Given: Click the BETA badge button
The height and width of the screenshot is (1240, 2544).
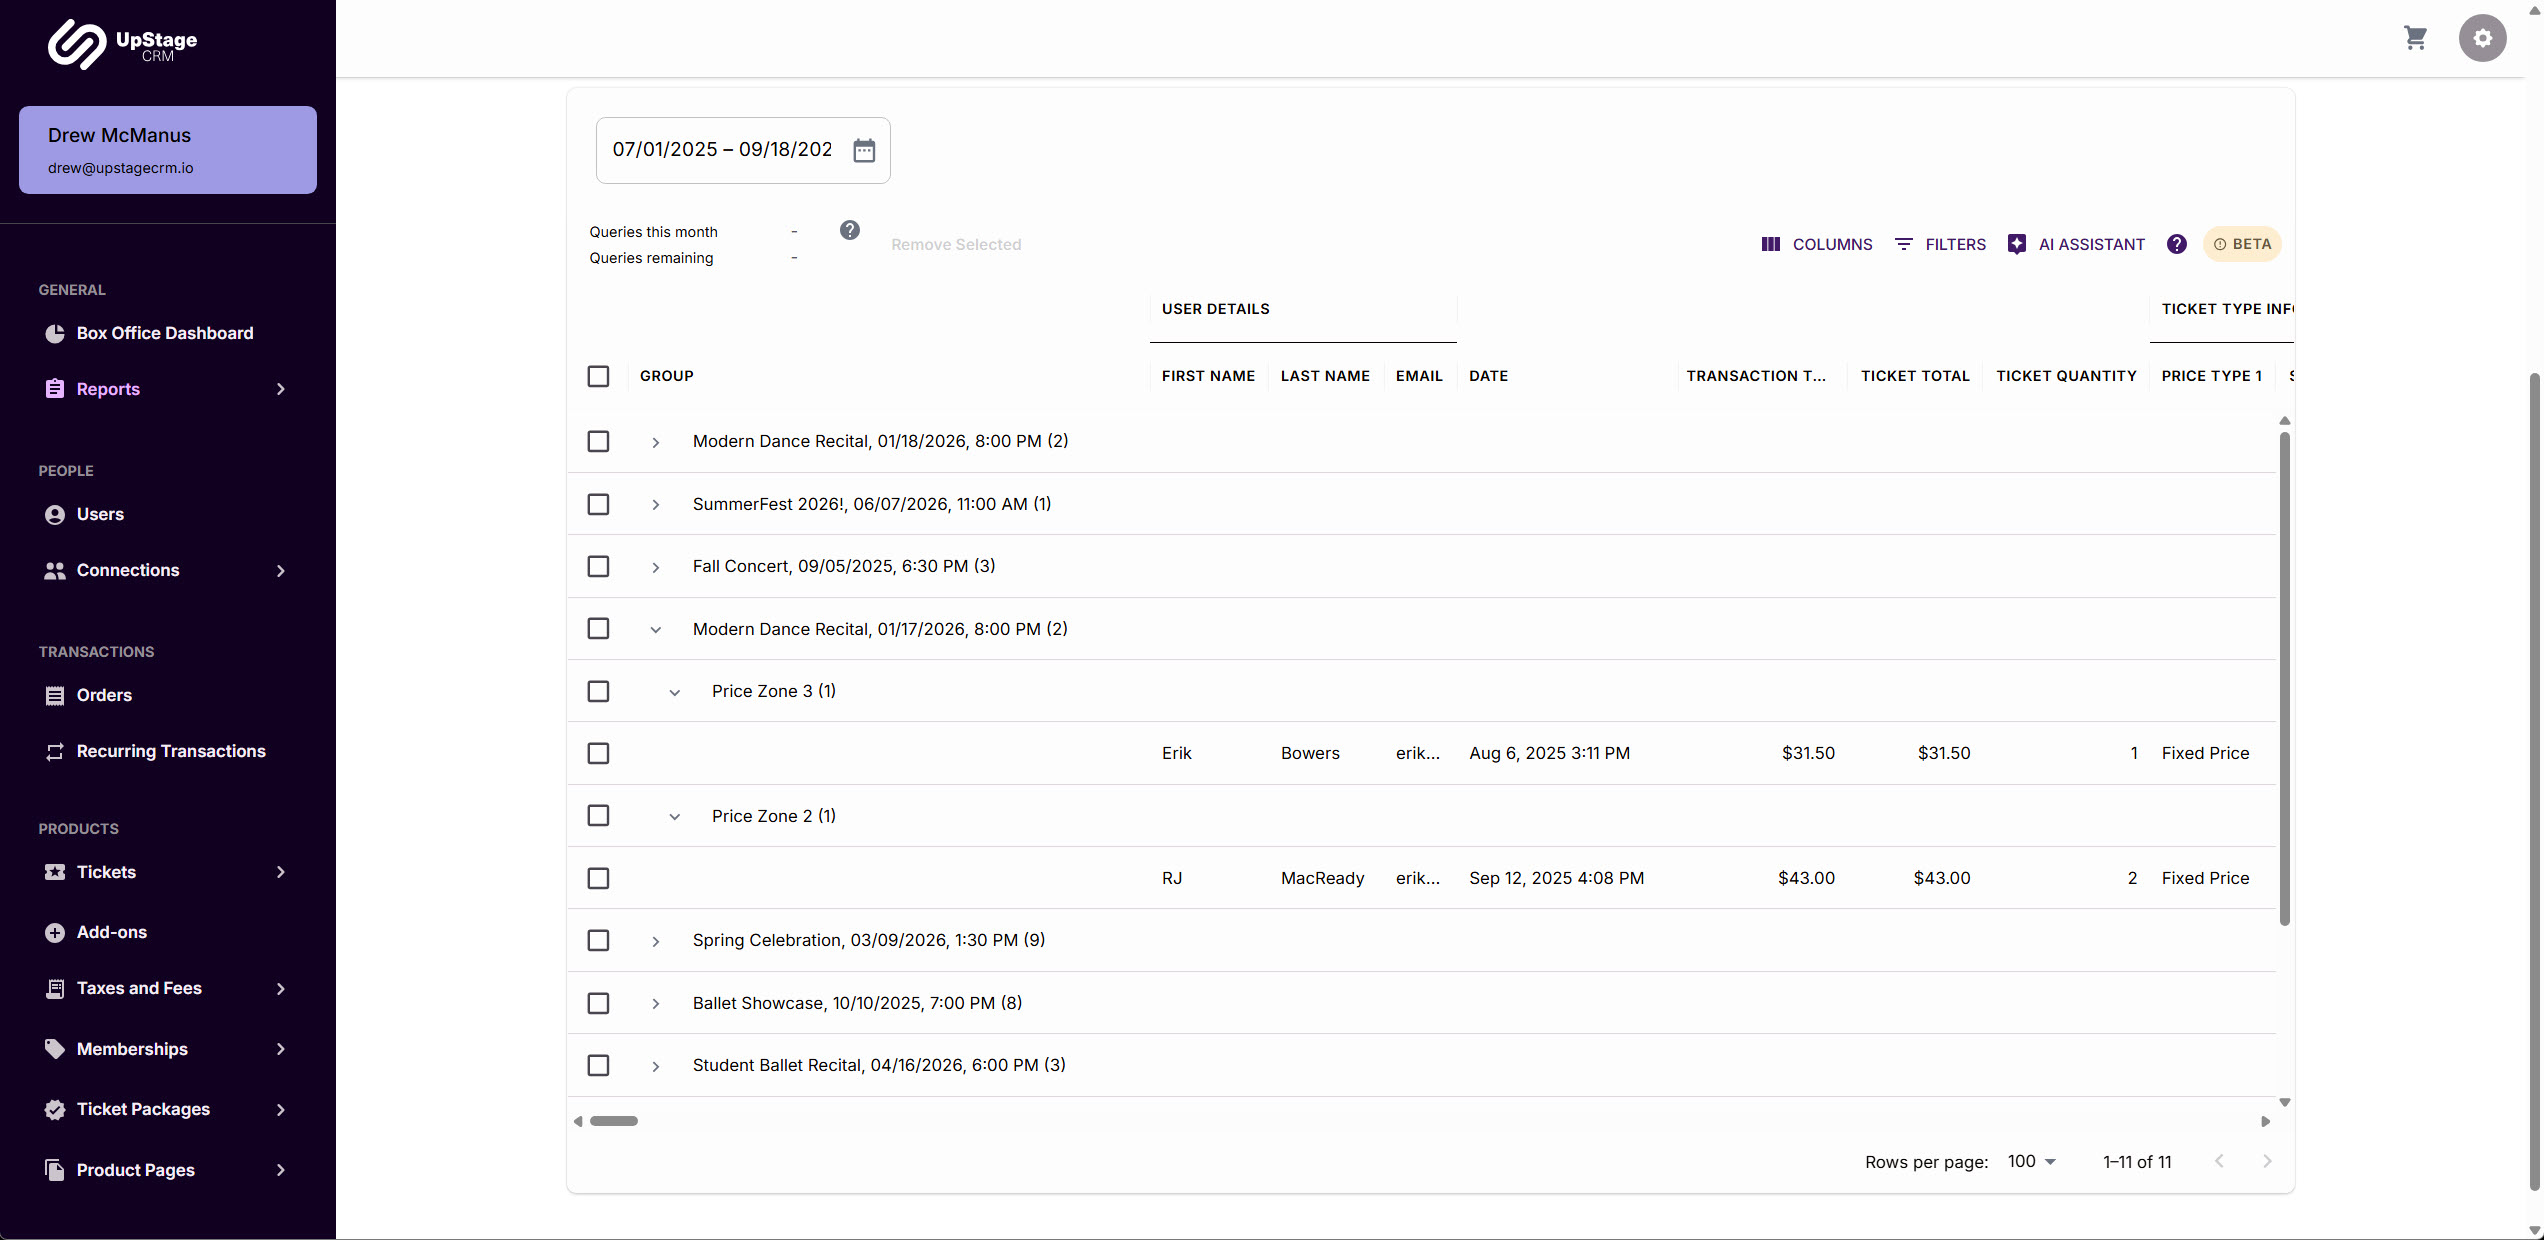Looking at the screenshot, I should click(x=2242, y=244).
